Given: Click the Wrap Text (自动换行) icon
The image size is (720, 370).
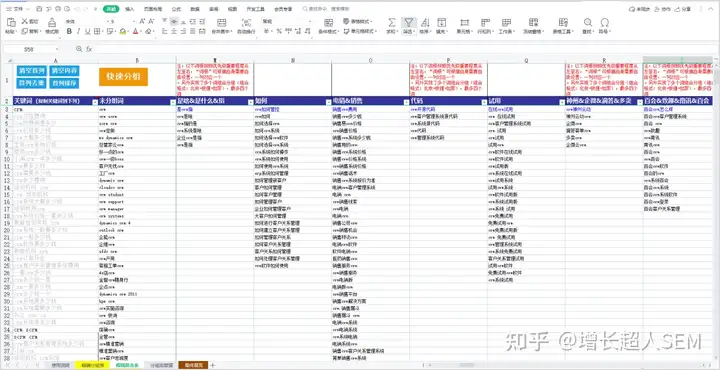Looking at the screenshot, I should 246,22.
